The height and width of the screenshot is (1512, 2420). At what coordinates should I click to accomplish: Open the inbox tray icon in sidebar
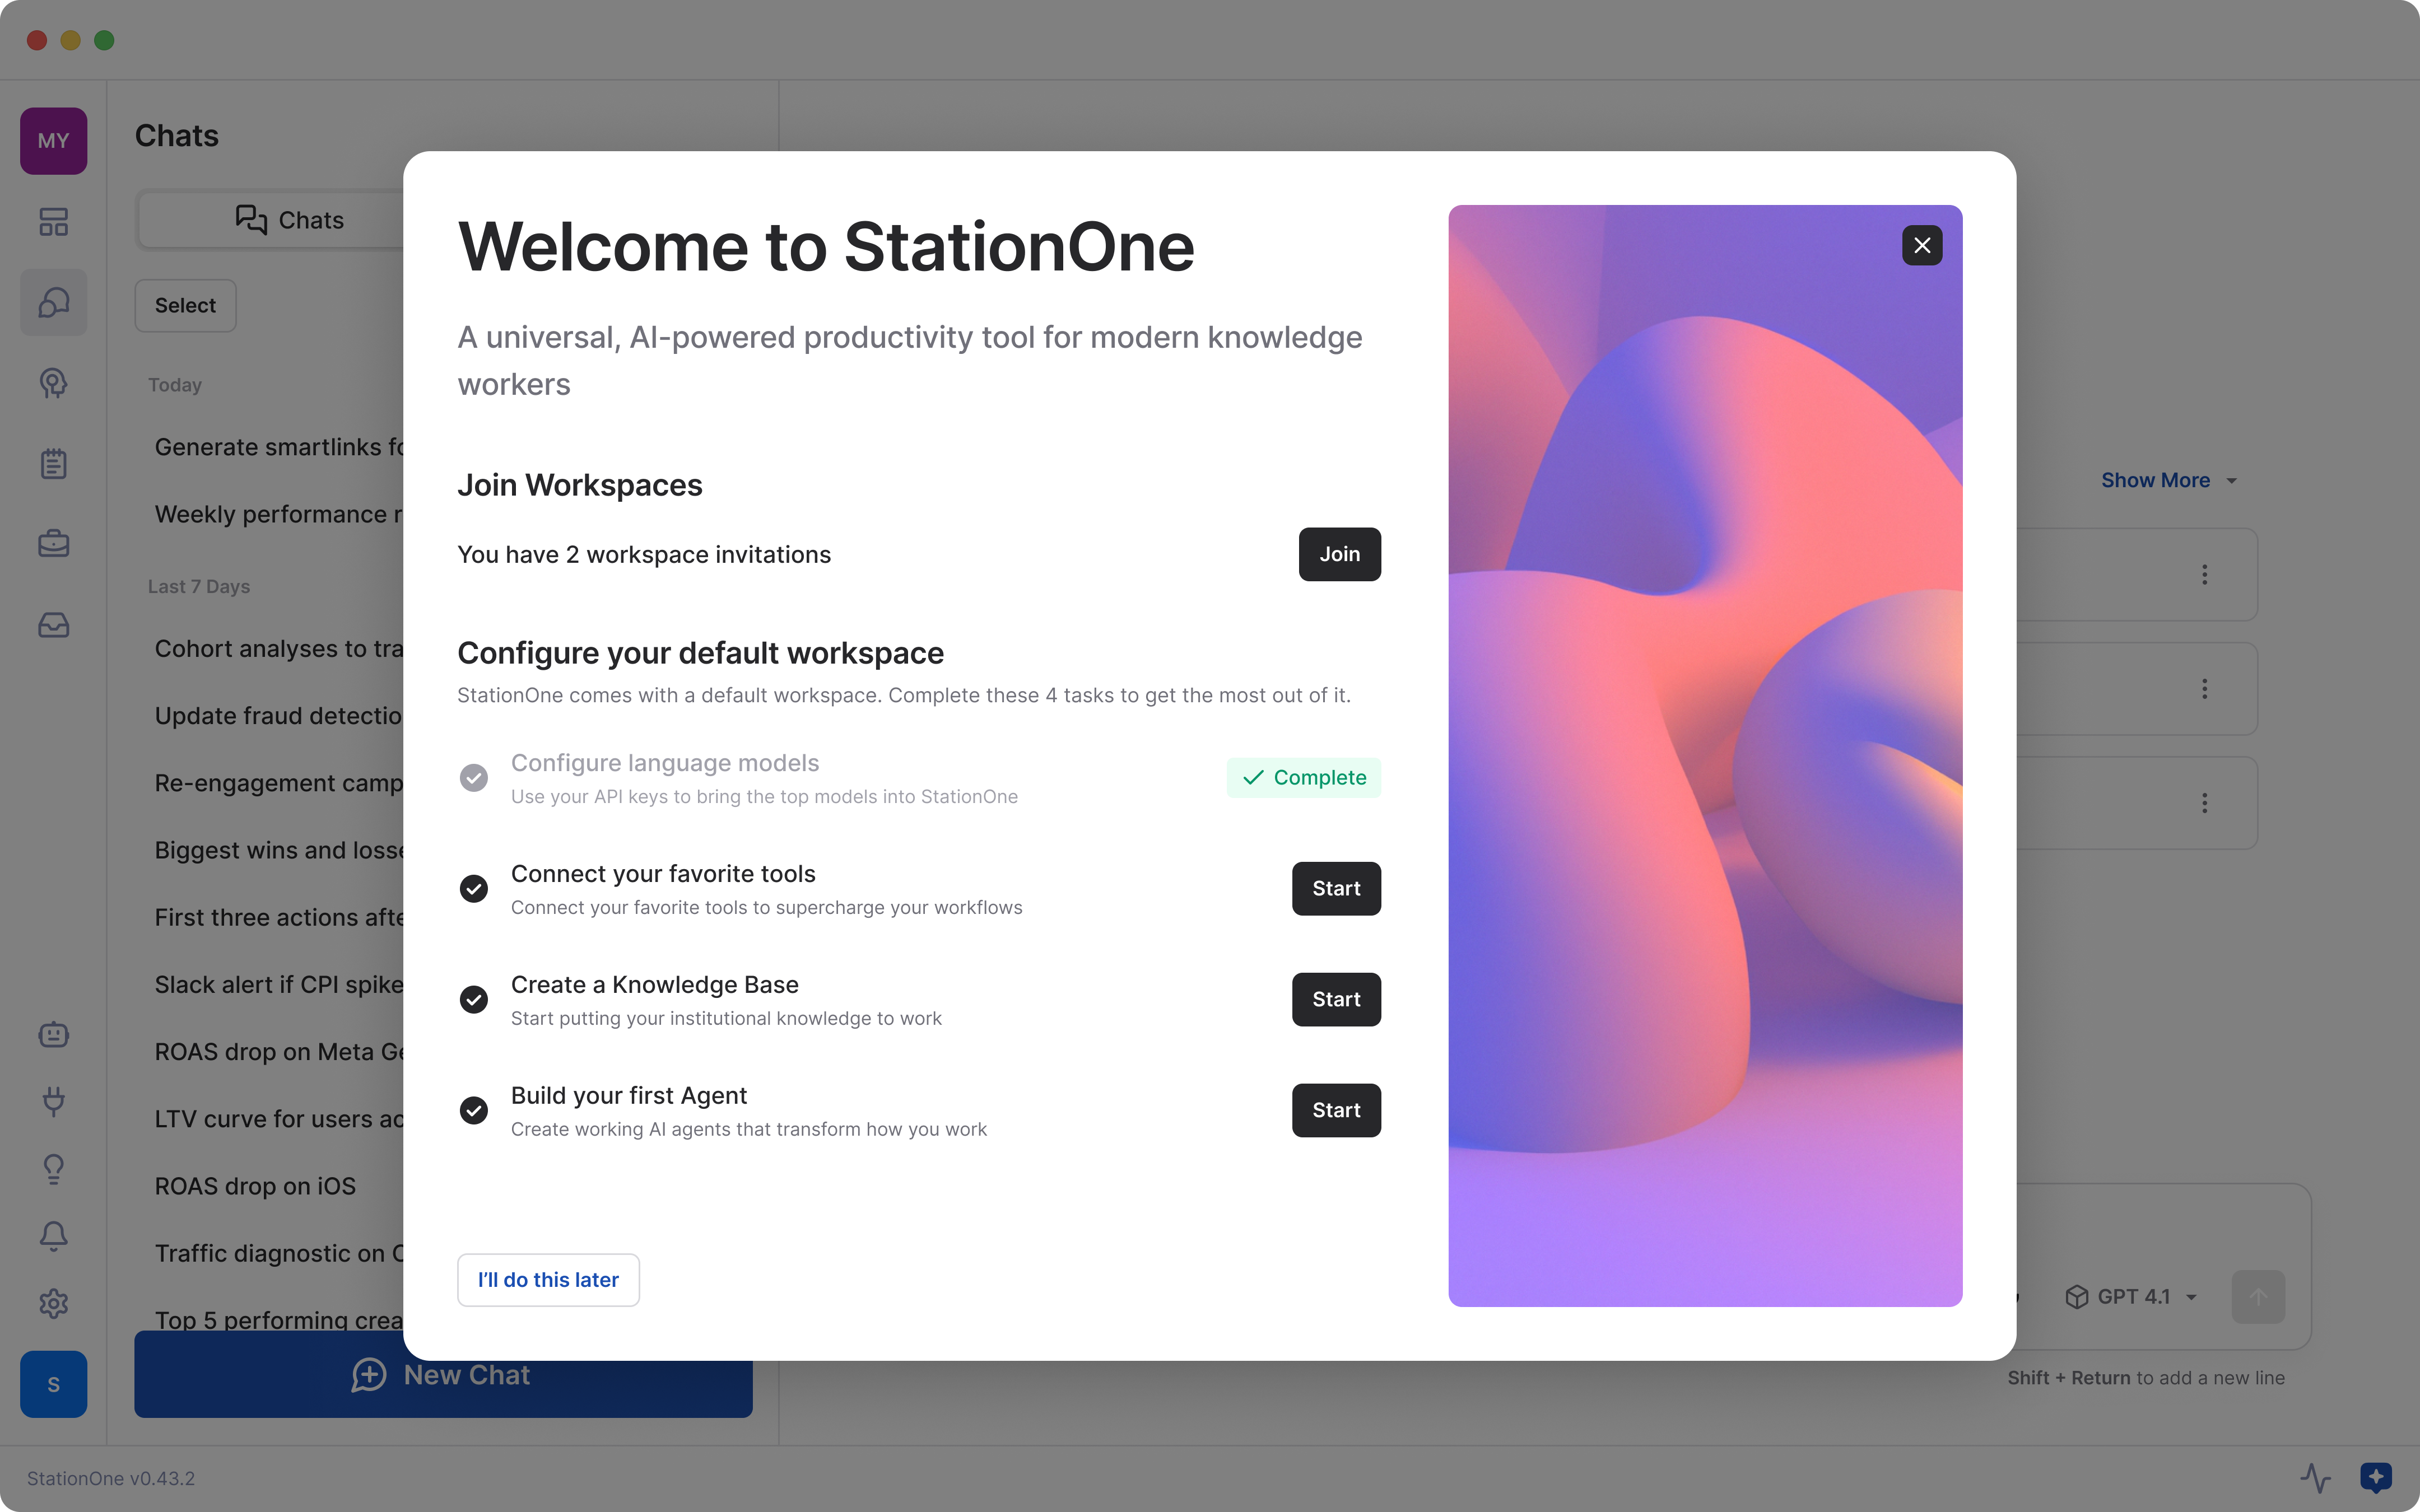pyautogui.click(x=53, y=624)
